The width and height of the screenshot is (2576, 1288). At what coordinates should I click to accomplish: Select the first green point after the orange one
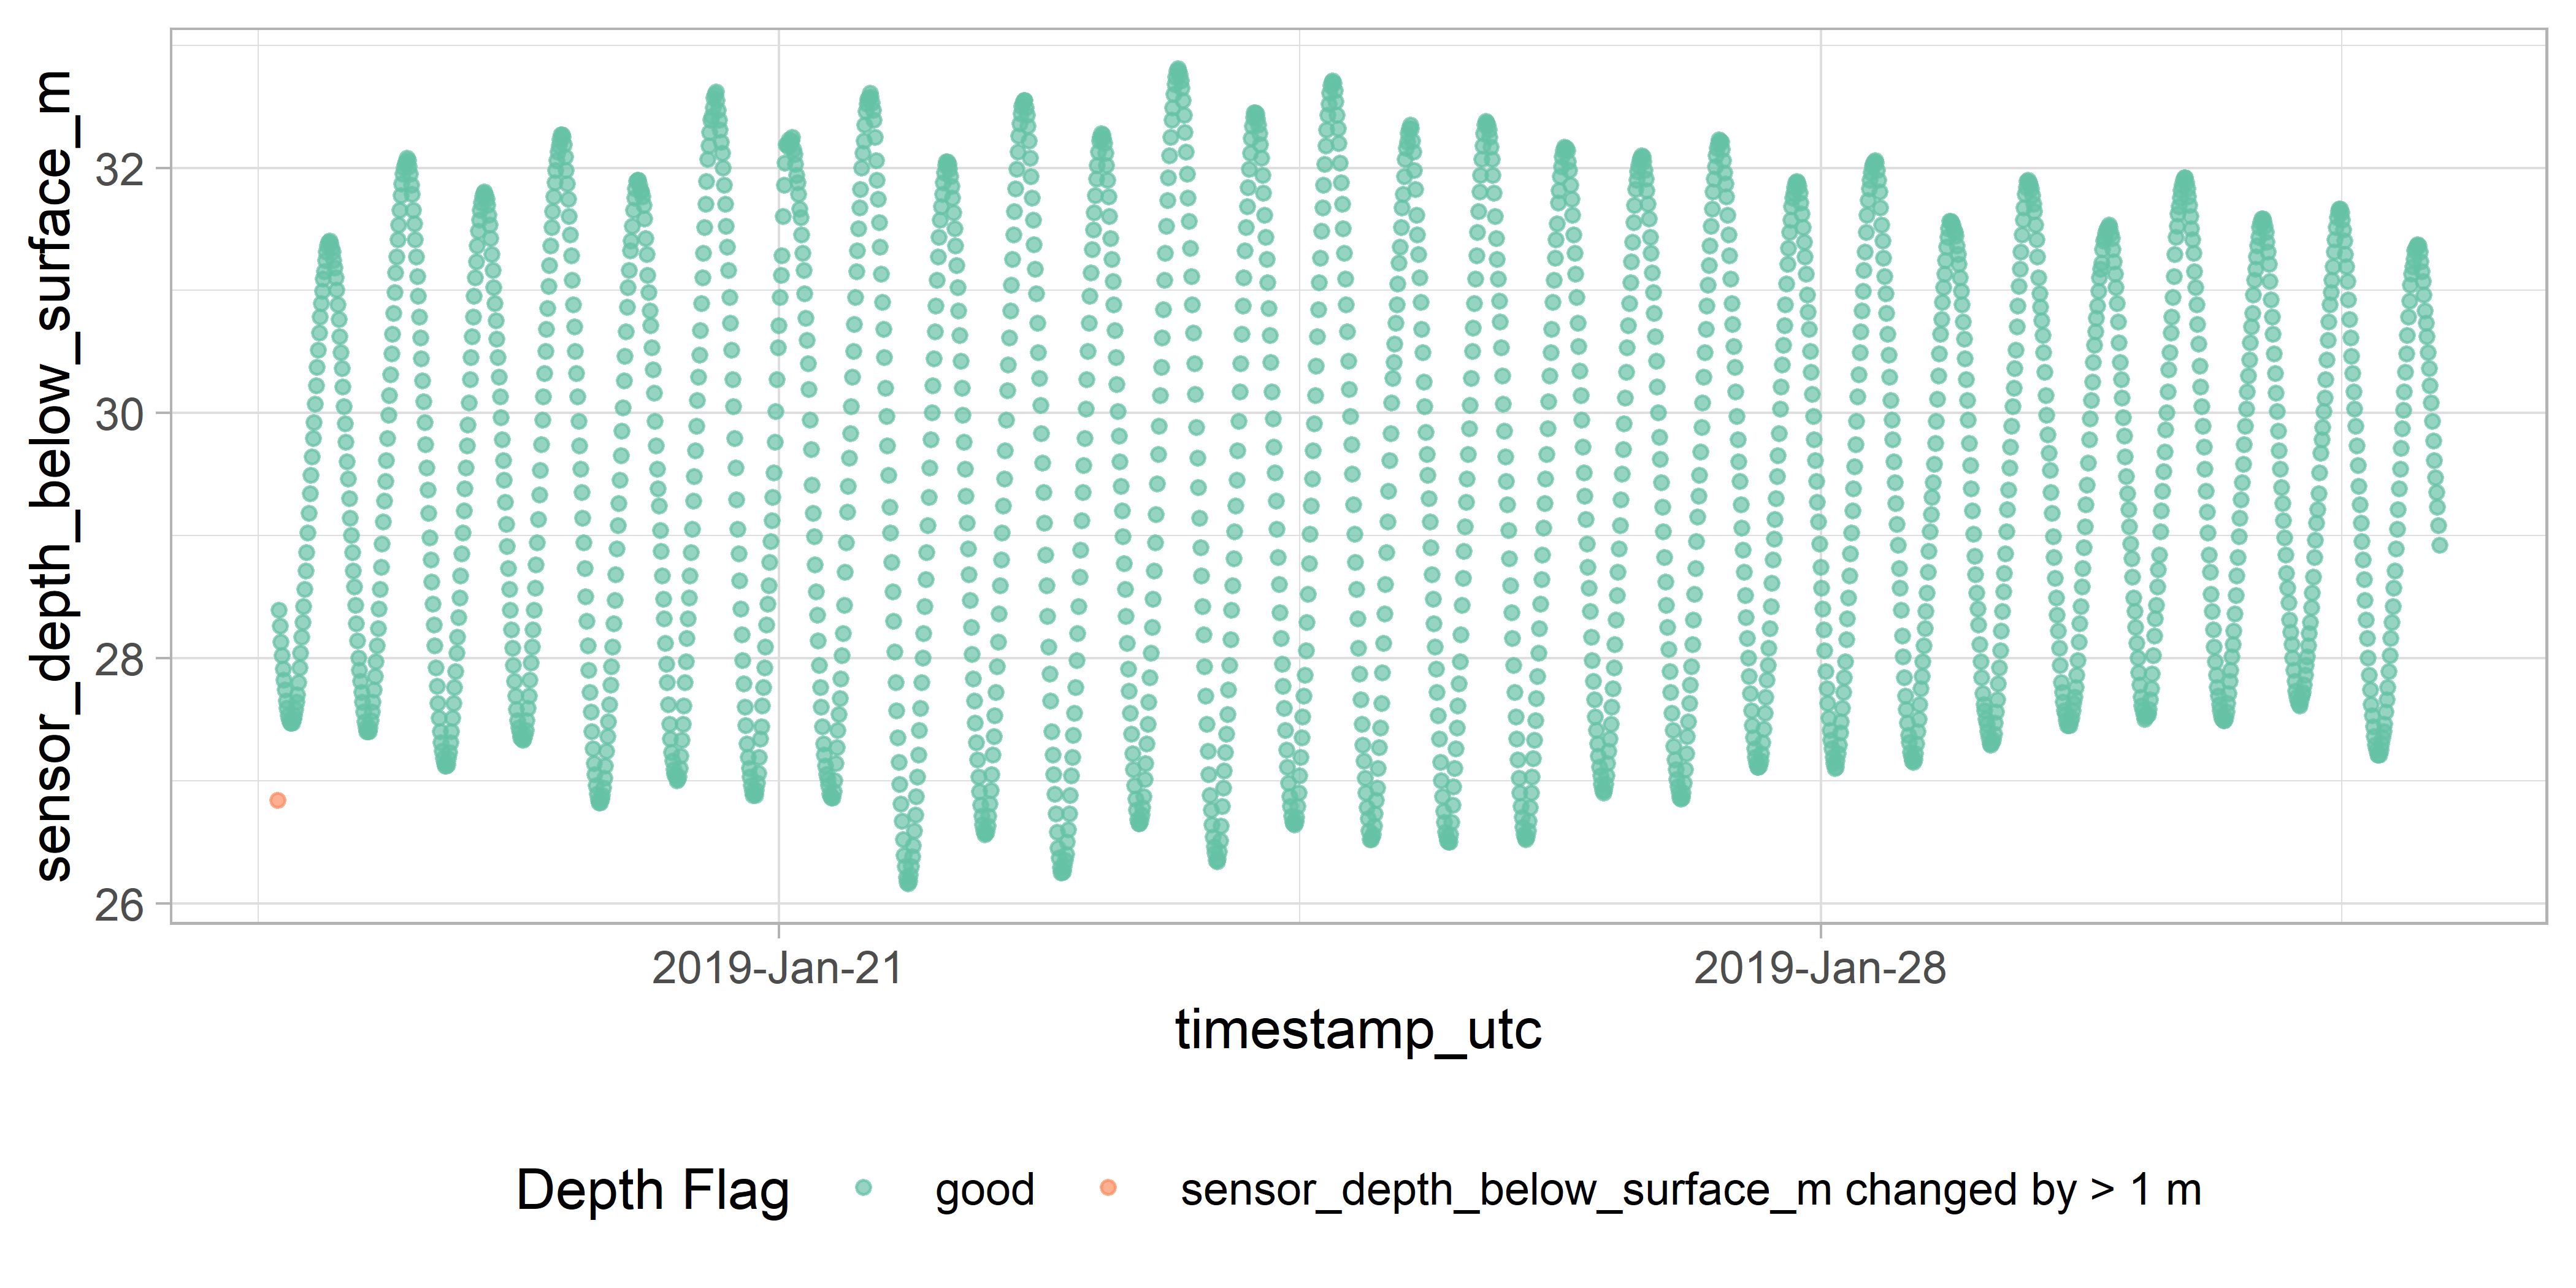pyautogui.click(x=279, y=610)
